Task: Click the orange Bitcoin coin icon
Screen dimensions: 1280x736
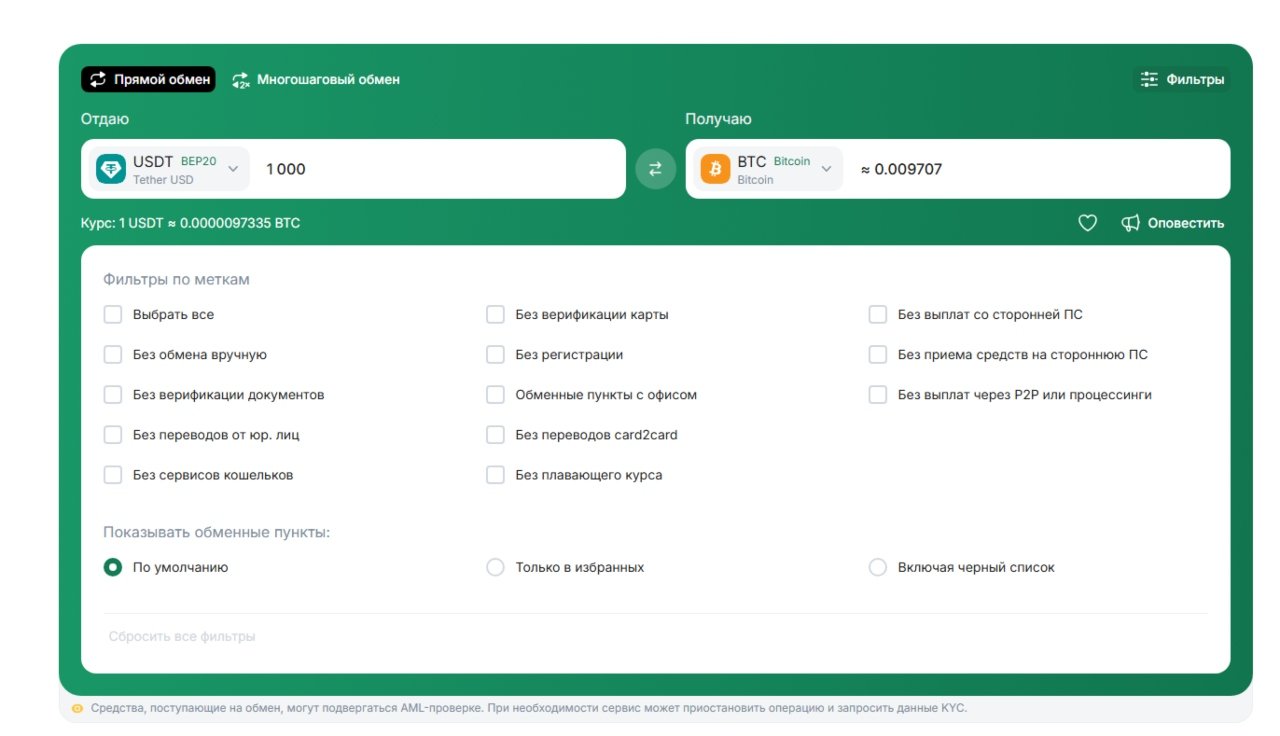Action: click(715, 169)
